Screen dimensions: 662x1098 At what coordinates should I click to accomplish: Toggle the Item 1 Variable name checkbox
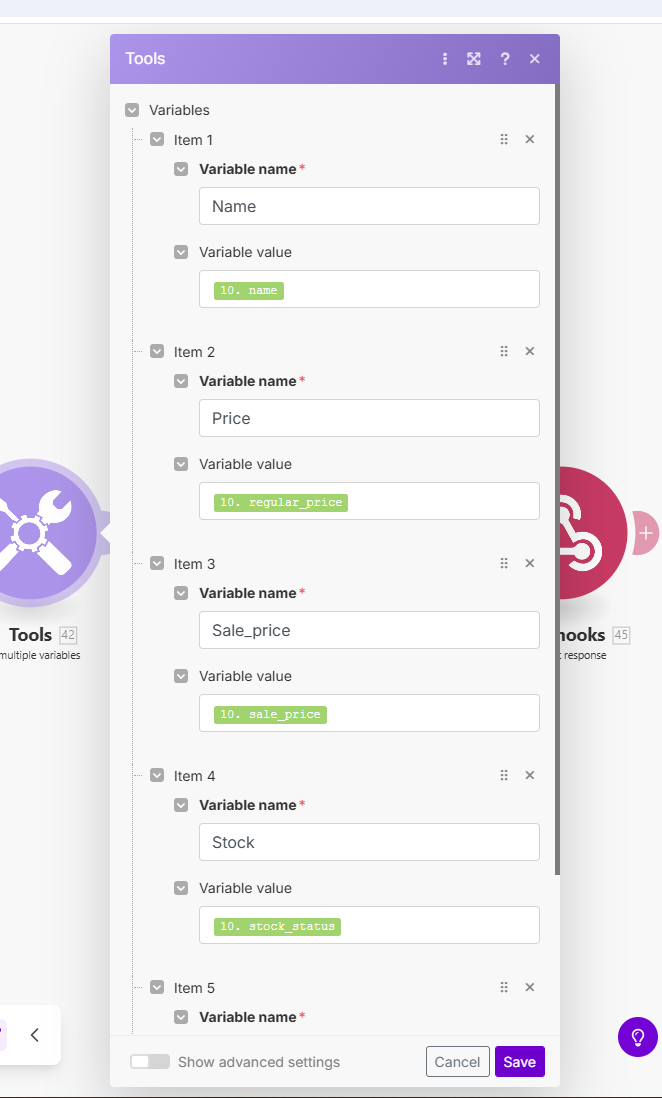(181, 169)
